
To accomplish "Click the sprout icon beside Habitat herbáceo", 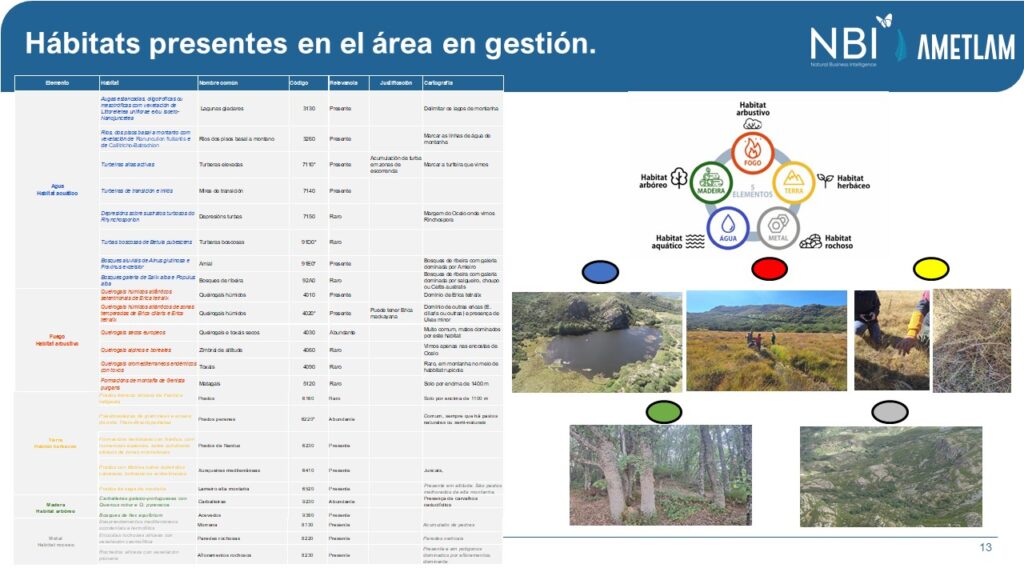I will 825,180.
